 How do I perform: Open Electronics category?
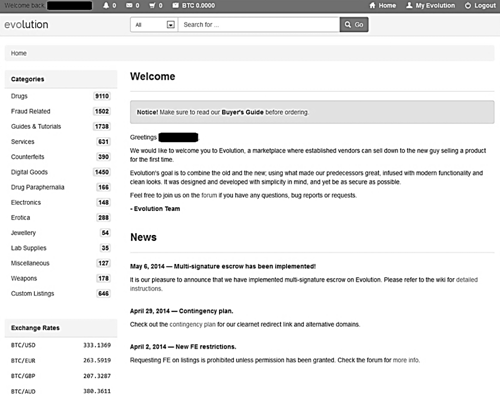click(26, 202)
